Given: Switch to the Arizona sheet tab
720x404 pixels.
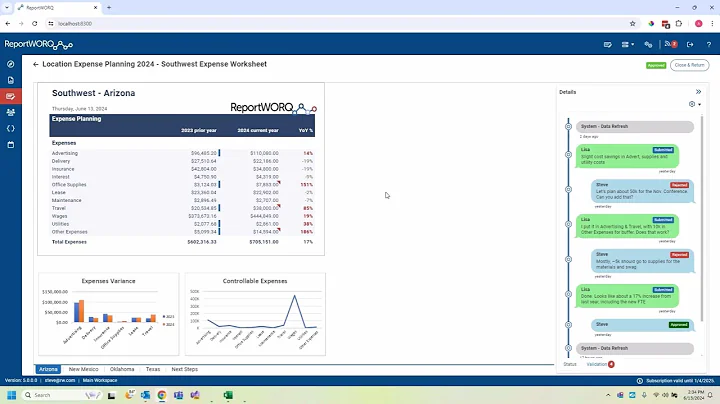Looking at the screenshot, I should tap(48, 369).
